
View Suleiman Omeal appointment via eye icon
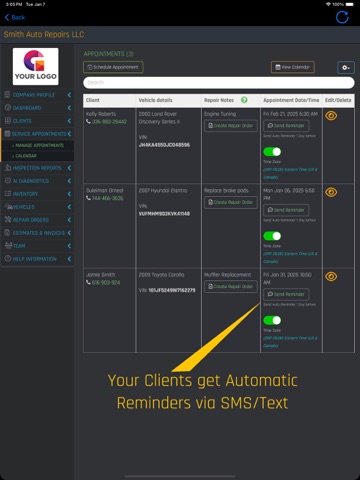[331, 192]
